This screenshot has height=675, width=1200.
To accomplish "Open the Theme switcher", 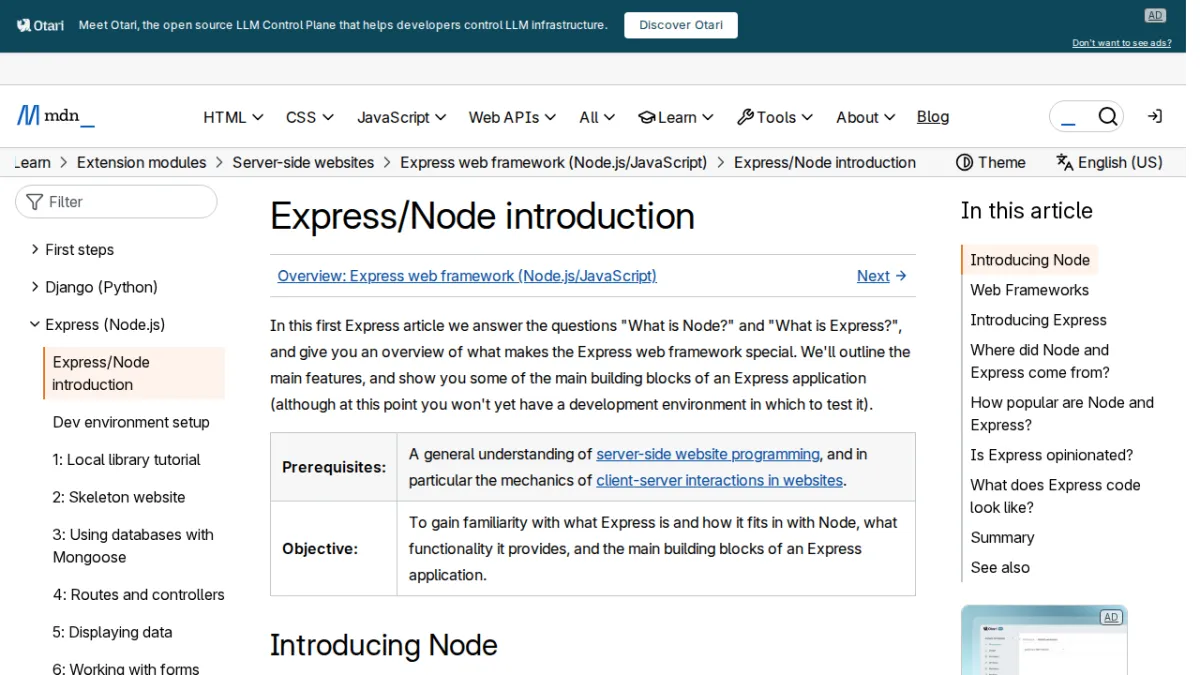I will (990, 162).
